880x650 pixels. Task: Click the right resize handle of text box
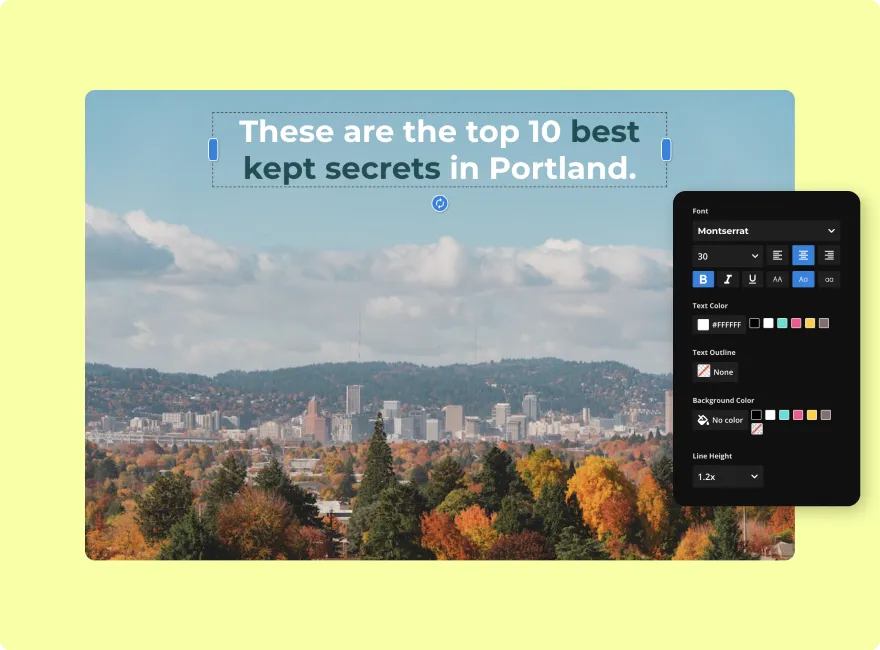click(x=666, y=150)
